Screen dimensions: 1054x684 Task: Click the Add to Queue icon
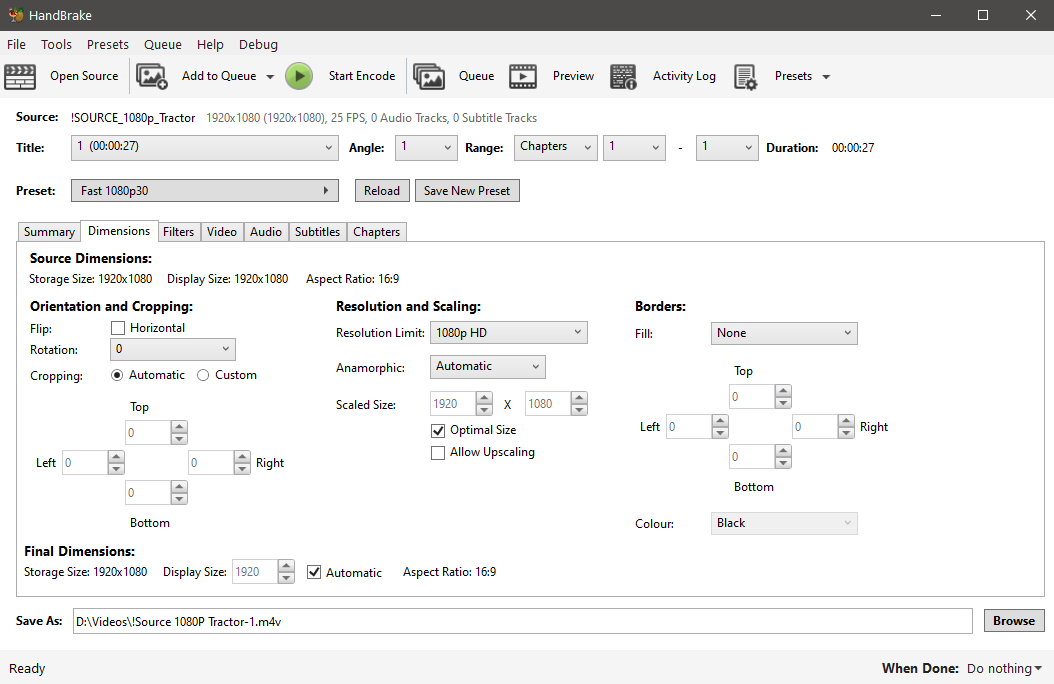152,76
